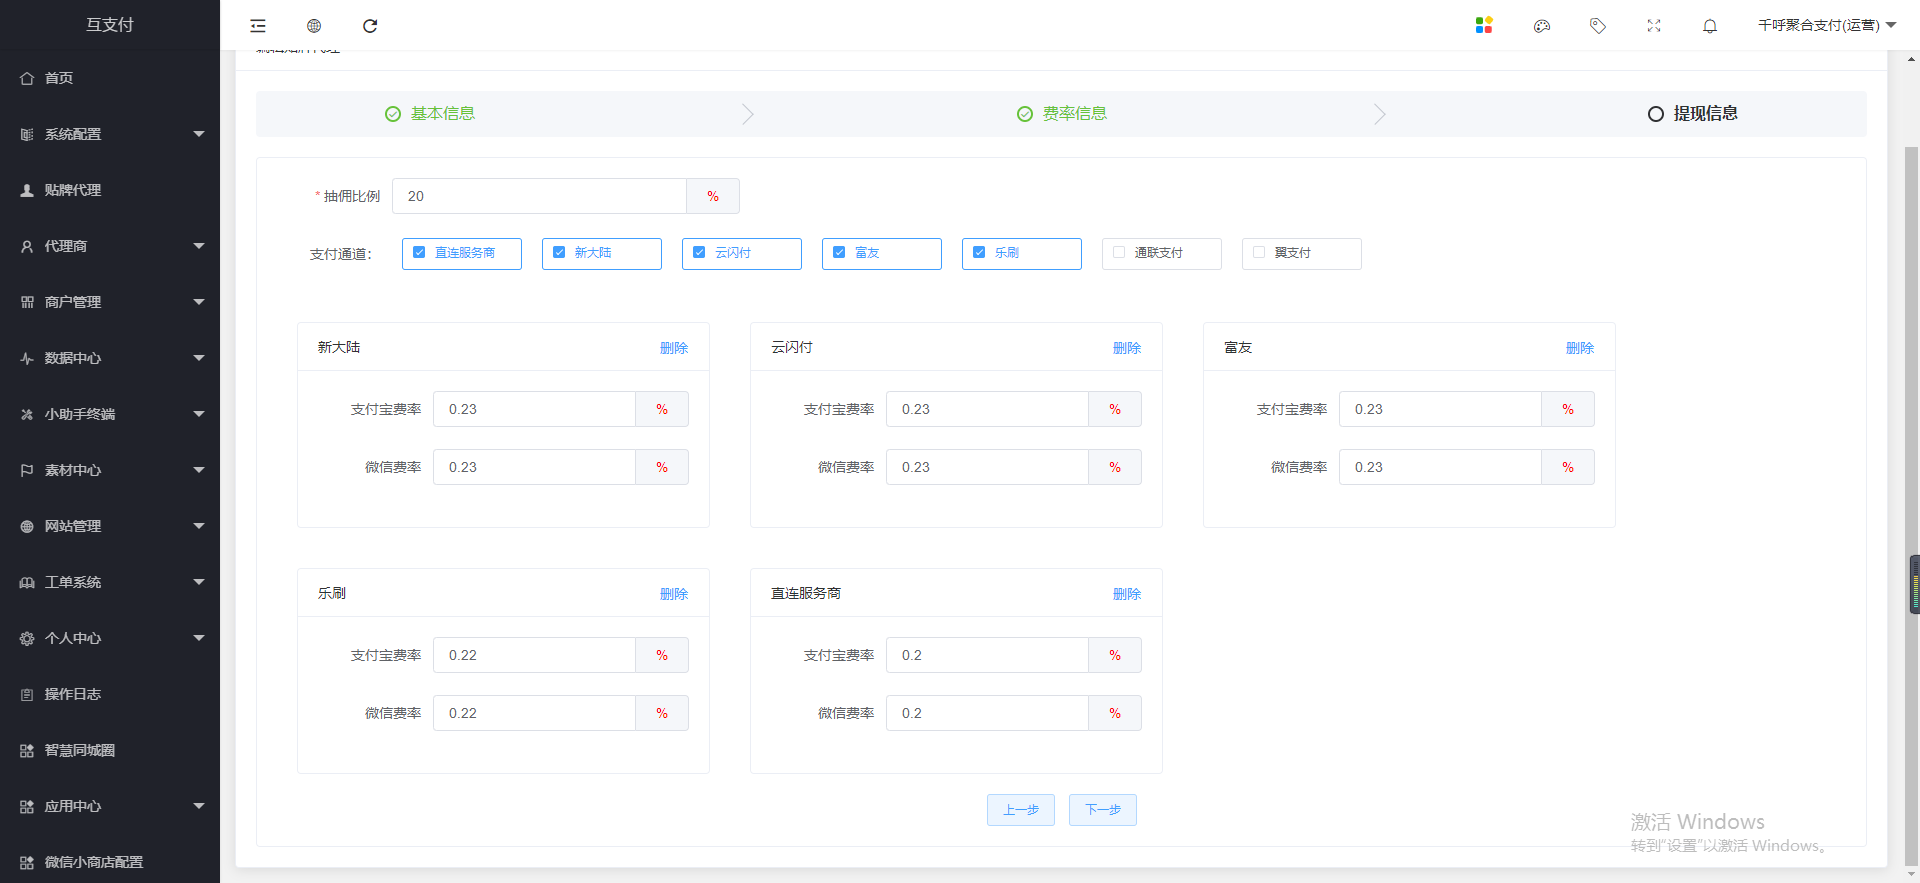Delete the 云闪付 rate card
The image size is (1920, 883).
pos(1127,348)
